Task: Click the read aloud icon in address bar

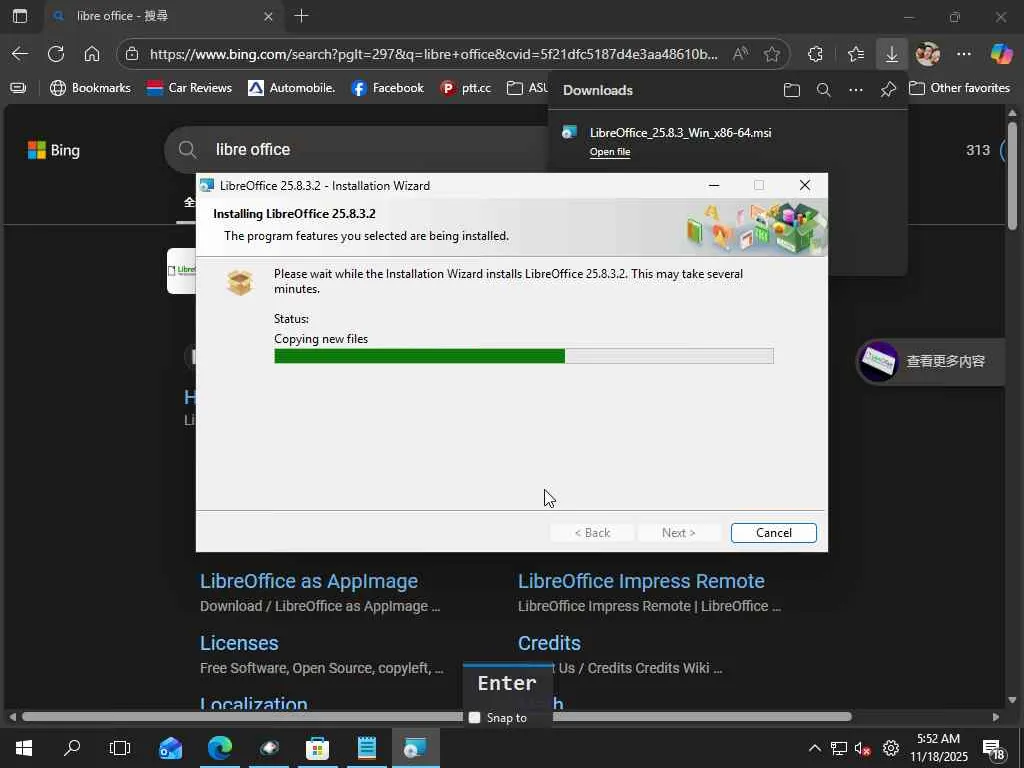Action: [740, 54]
